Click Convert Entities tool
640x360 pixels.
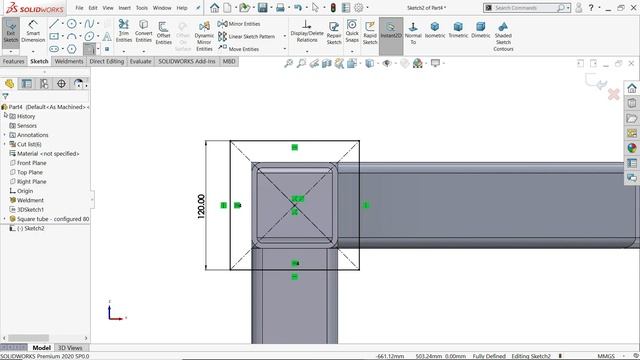pyautogui.click(x=143, y=31)
